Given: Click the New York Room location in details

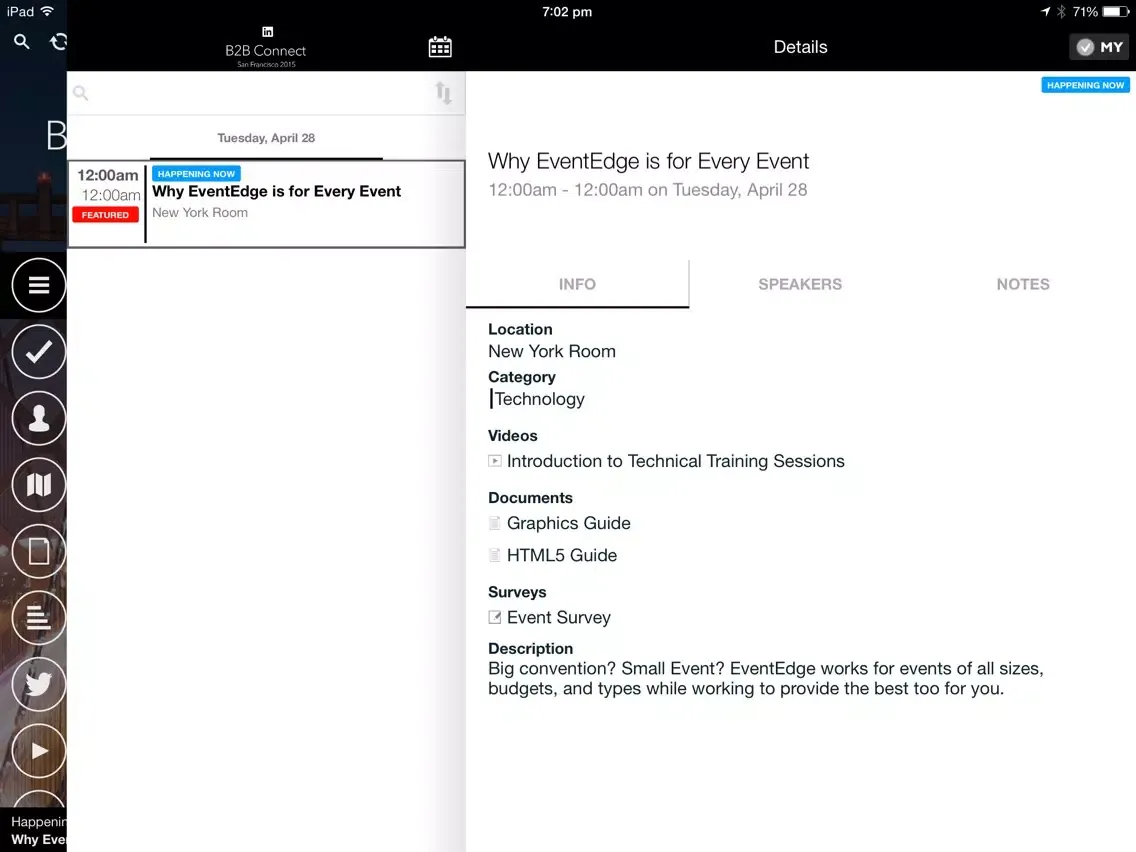Looking at the screenshot, I should (552, 351).
